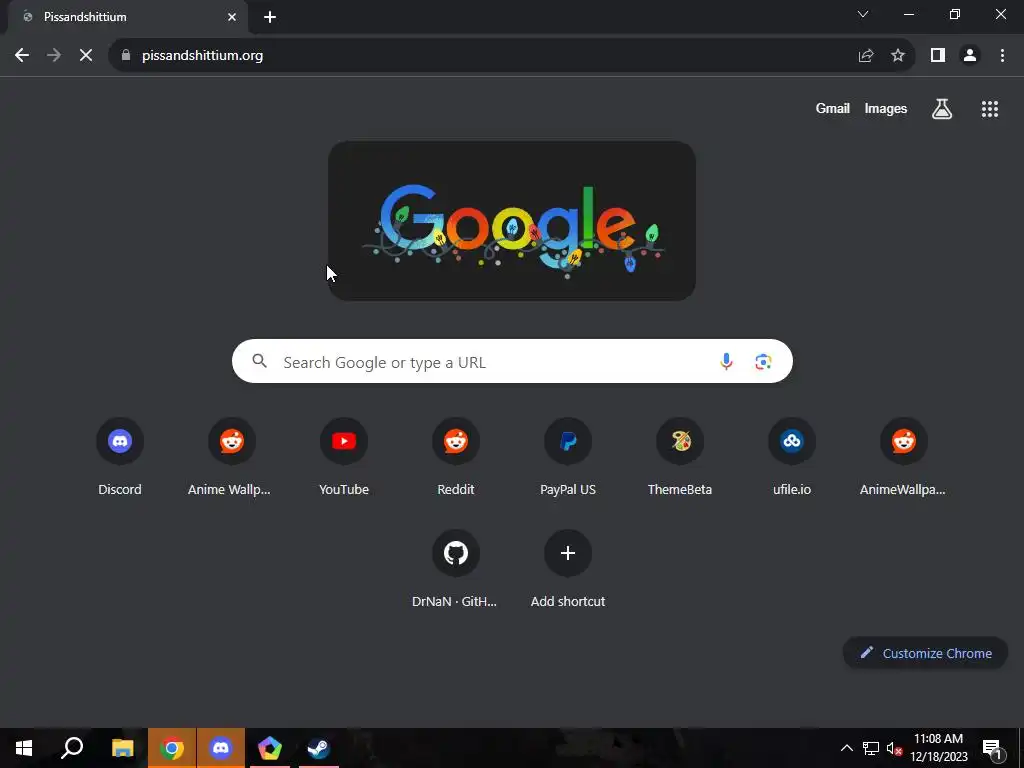Open the YouTube shortcut
Viewport: 1024px width, 768px height.
[344, 457]
